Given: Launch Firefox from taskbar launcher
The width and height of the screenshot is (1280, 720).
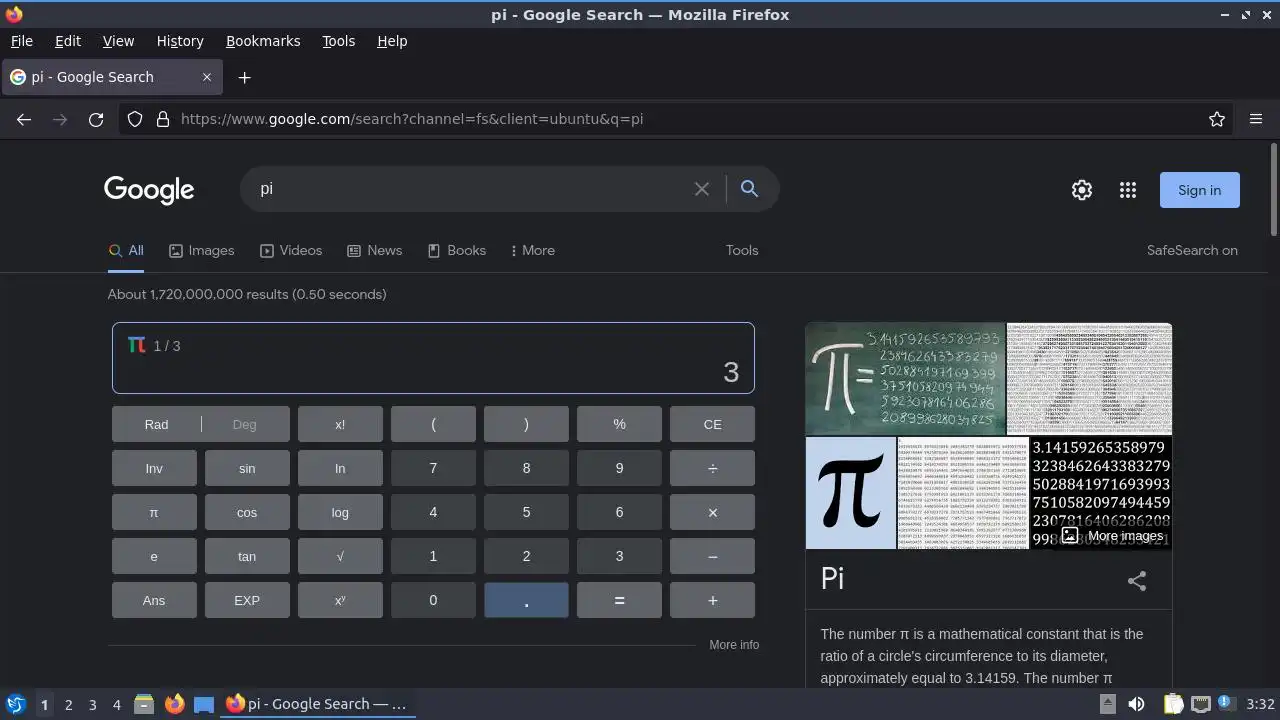Looking at the screenshot, I should point(174,704).
